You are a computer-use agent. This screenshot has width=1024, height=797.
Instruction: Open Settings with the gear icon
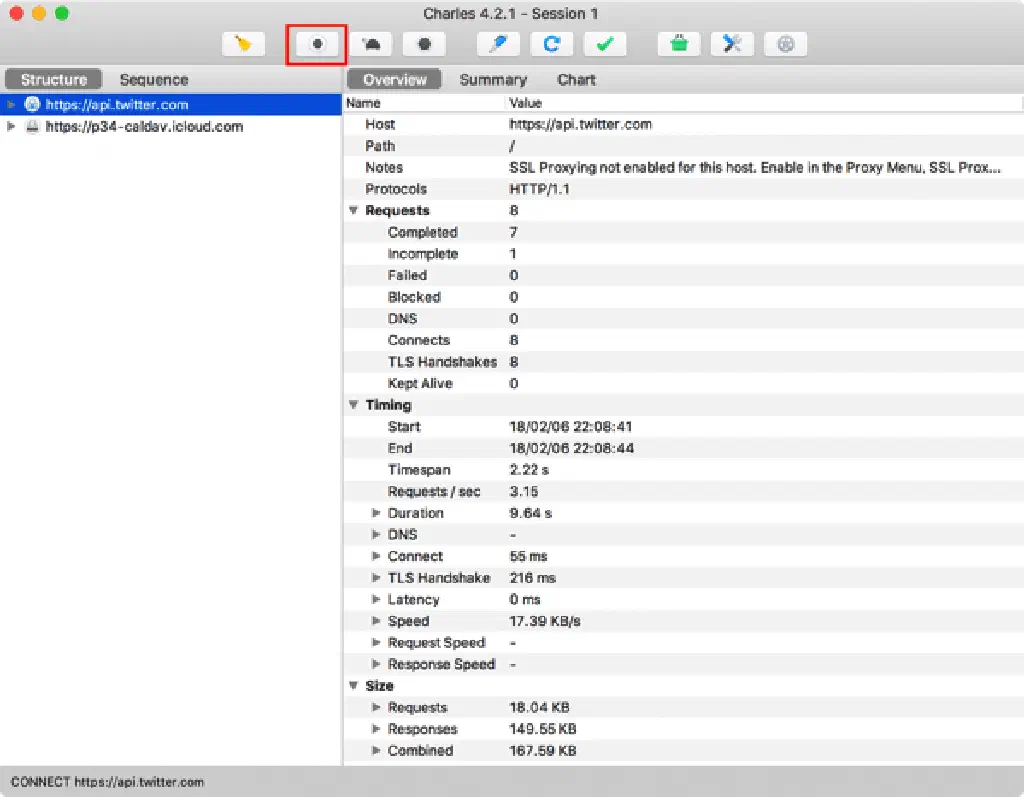785,44
